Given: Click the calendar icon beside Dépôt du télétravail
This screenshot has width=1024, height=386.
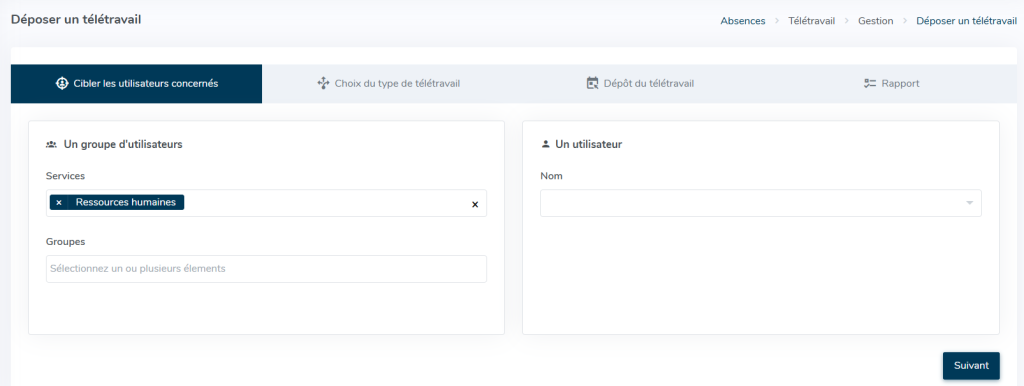Looking at the screenshot, I should 592,84.
